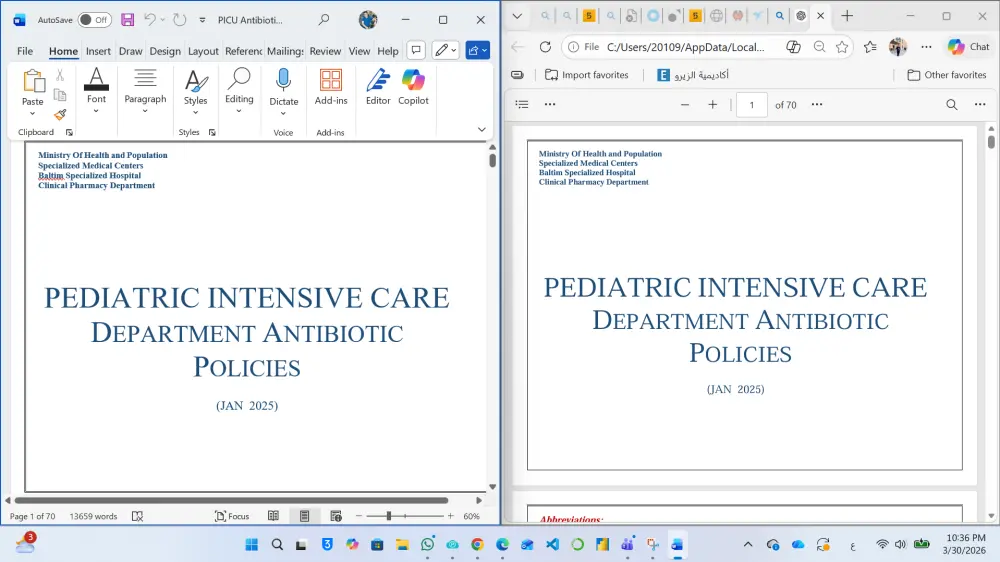Click the Save icon in title bar
The width and height of the screenshot is (1000, 562).
point(127,20)
